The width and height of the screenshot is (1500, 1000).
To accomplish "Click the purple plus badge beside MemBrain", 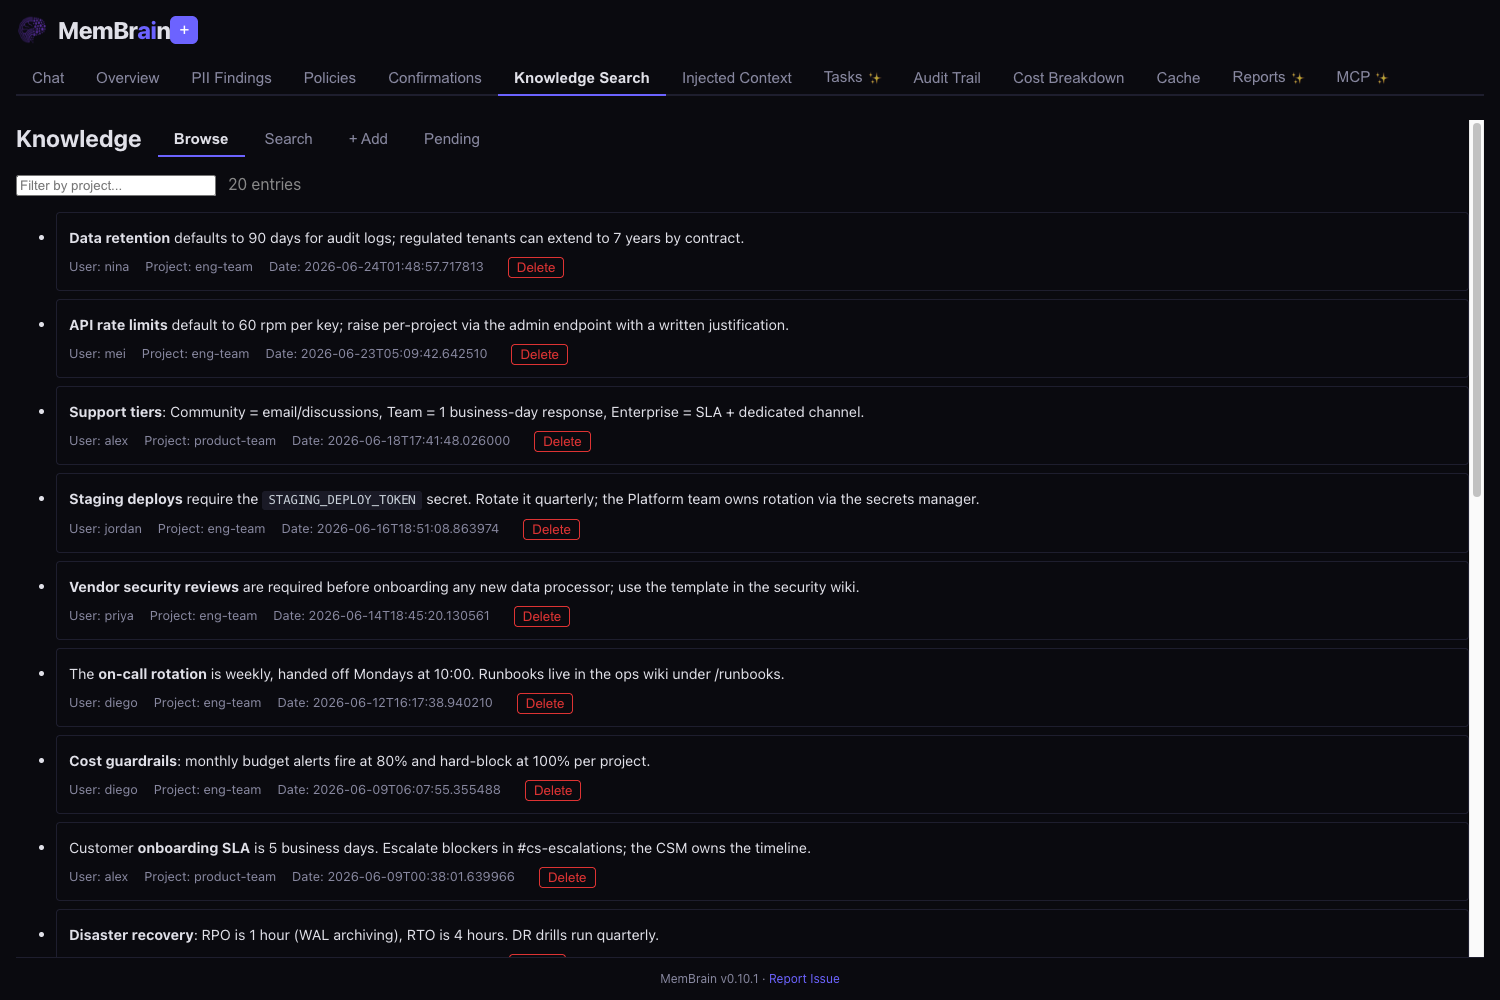I will click(184, 30).
